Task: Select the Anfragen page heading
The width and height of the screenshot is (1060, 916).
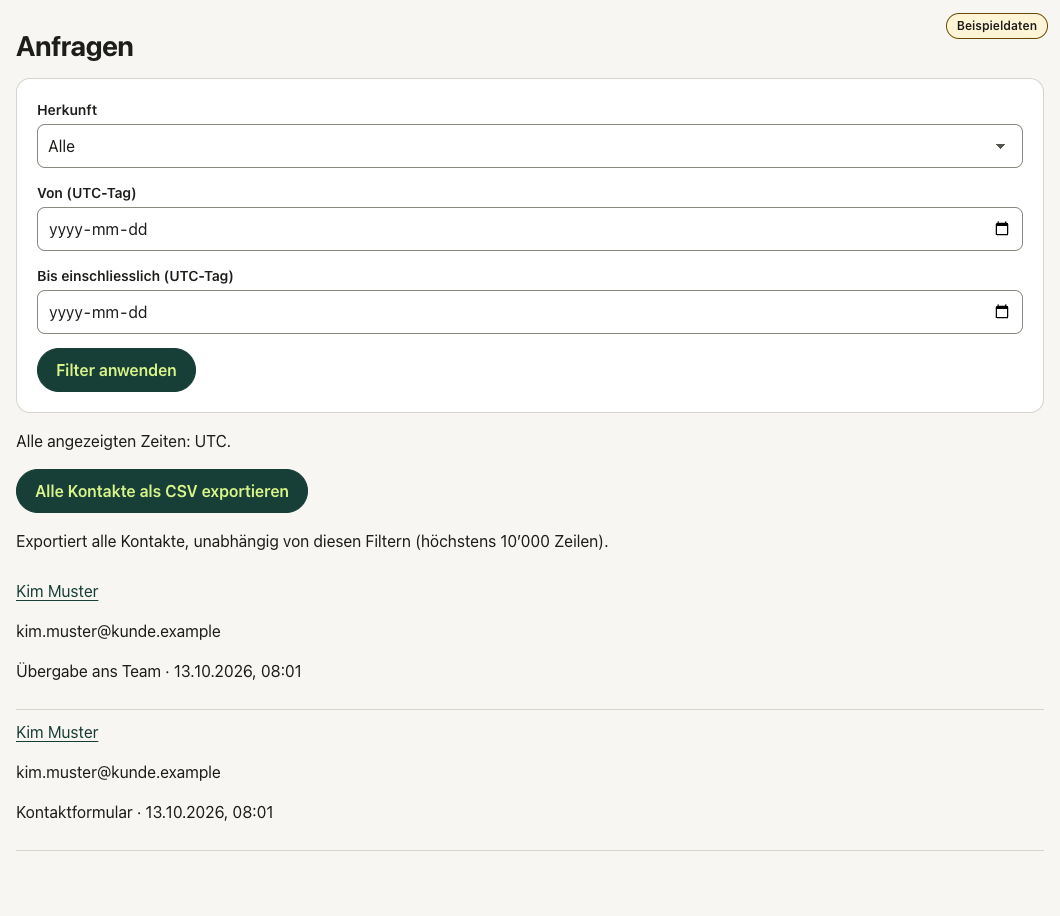Action: click(75, 47)
